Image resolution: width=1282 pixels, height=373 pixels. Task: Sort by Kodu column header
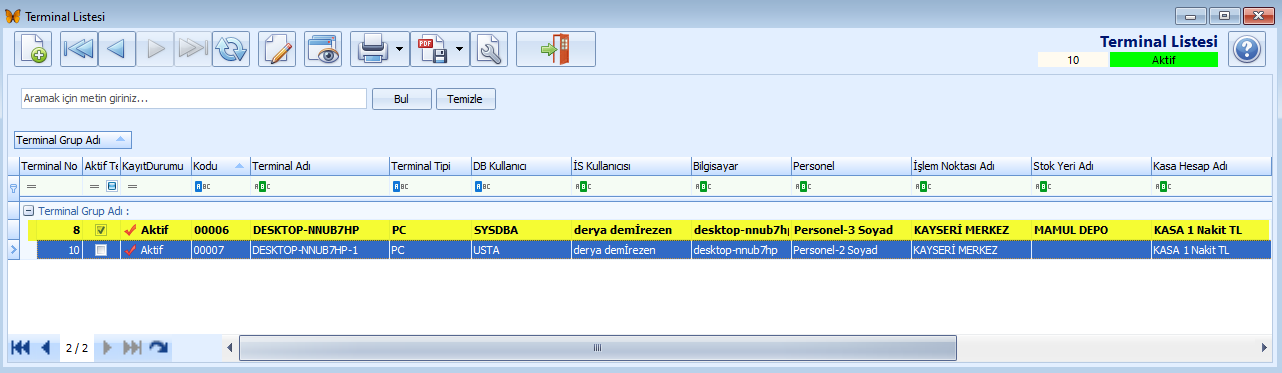point(220,165)
